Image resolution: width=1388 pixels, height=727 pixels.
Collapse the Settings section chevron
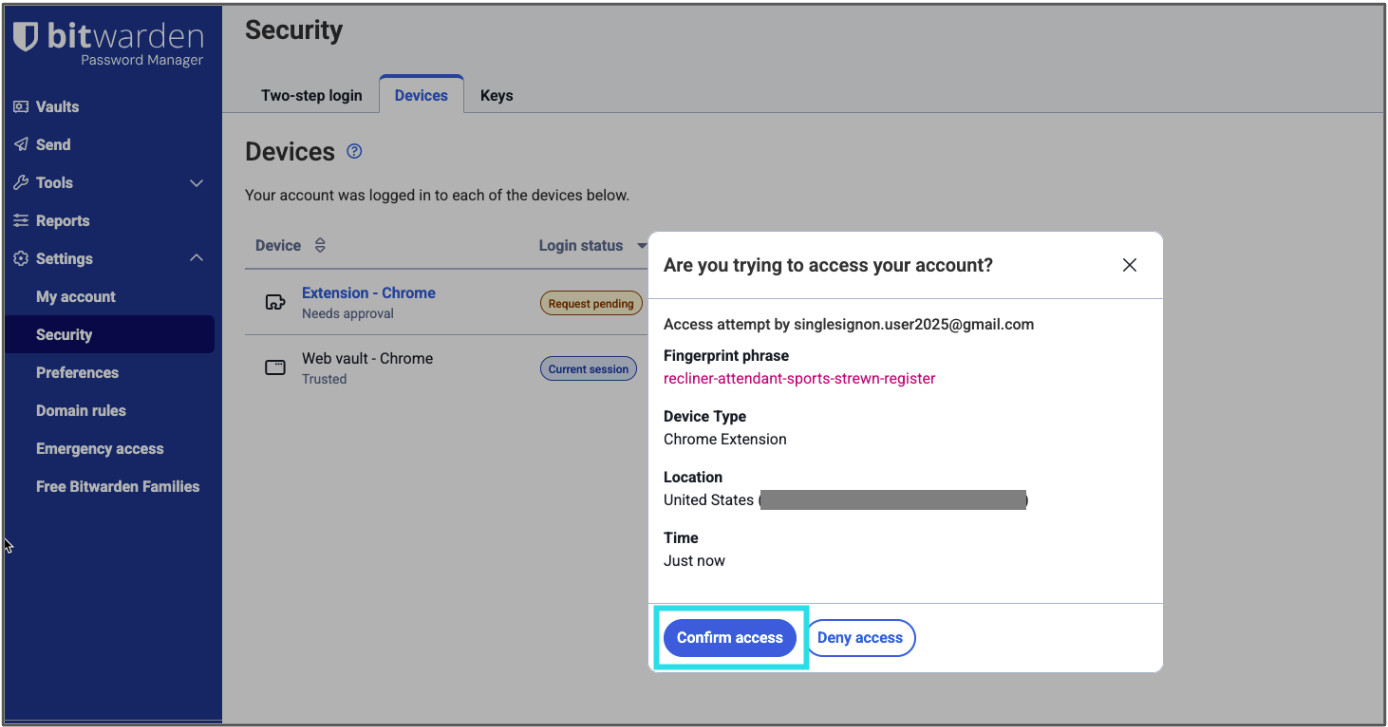click(196, 258)
